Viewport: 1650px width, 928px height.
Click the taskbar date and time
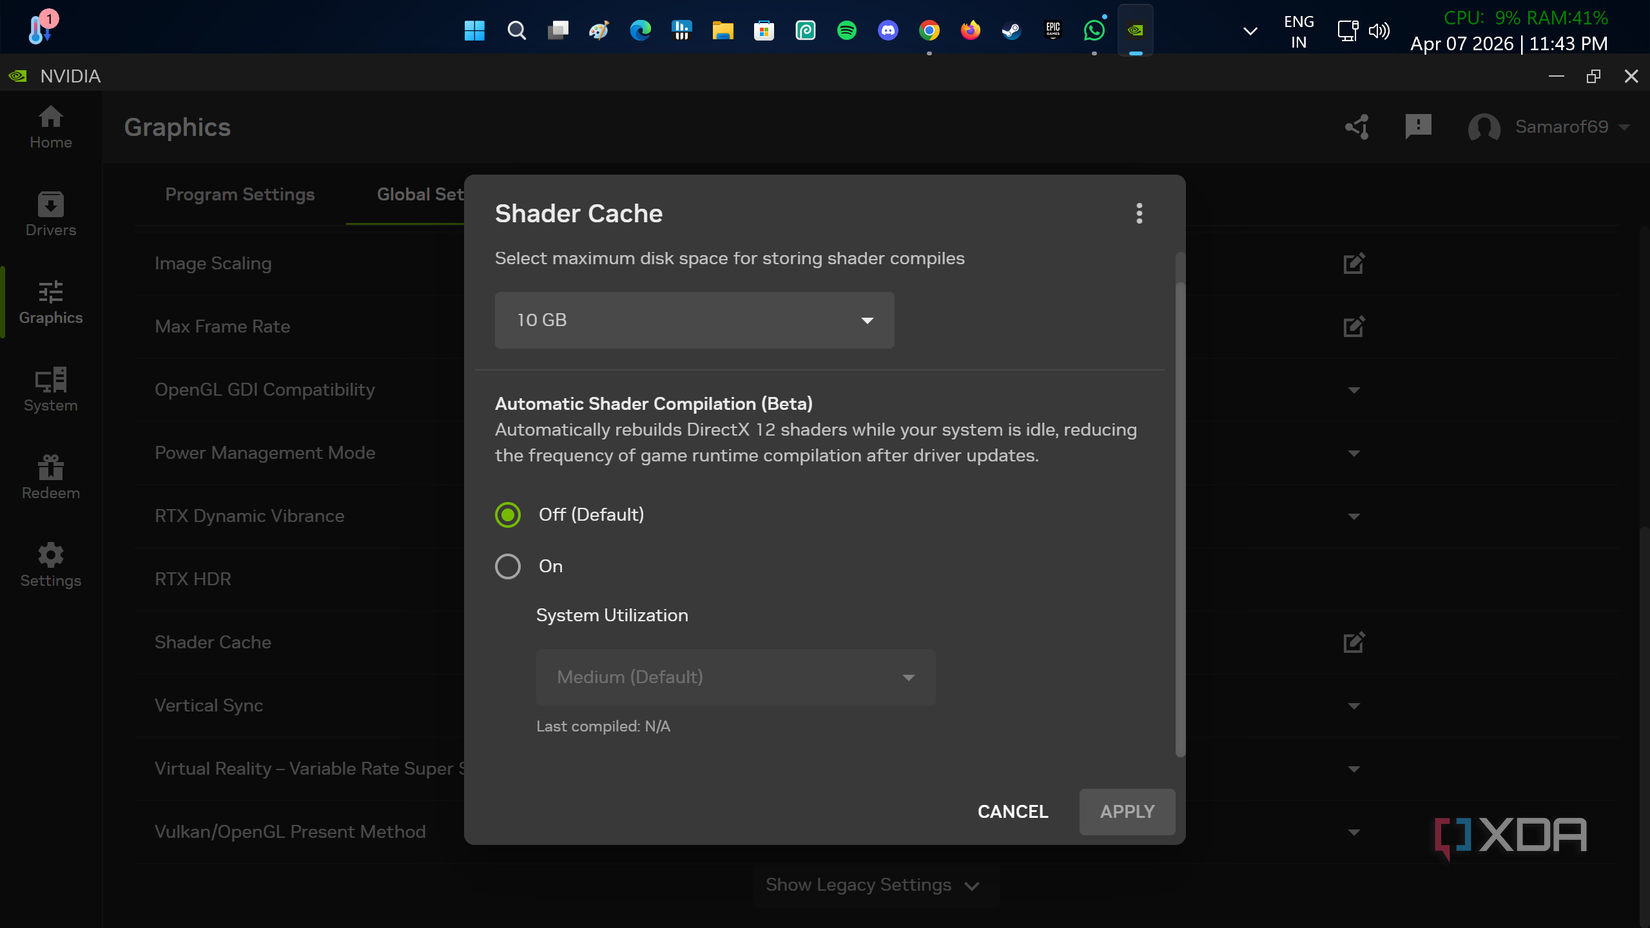1509,44
